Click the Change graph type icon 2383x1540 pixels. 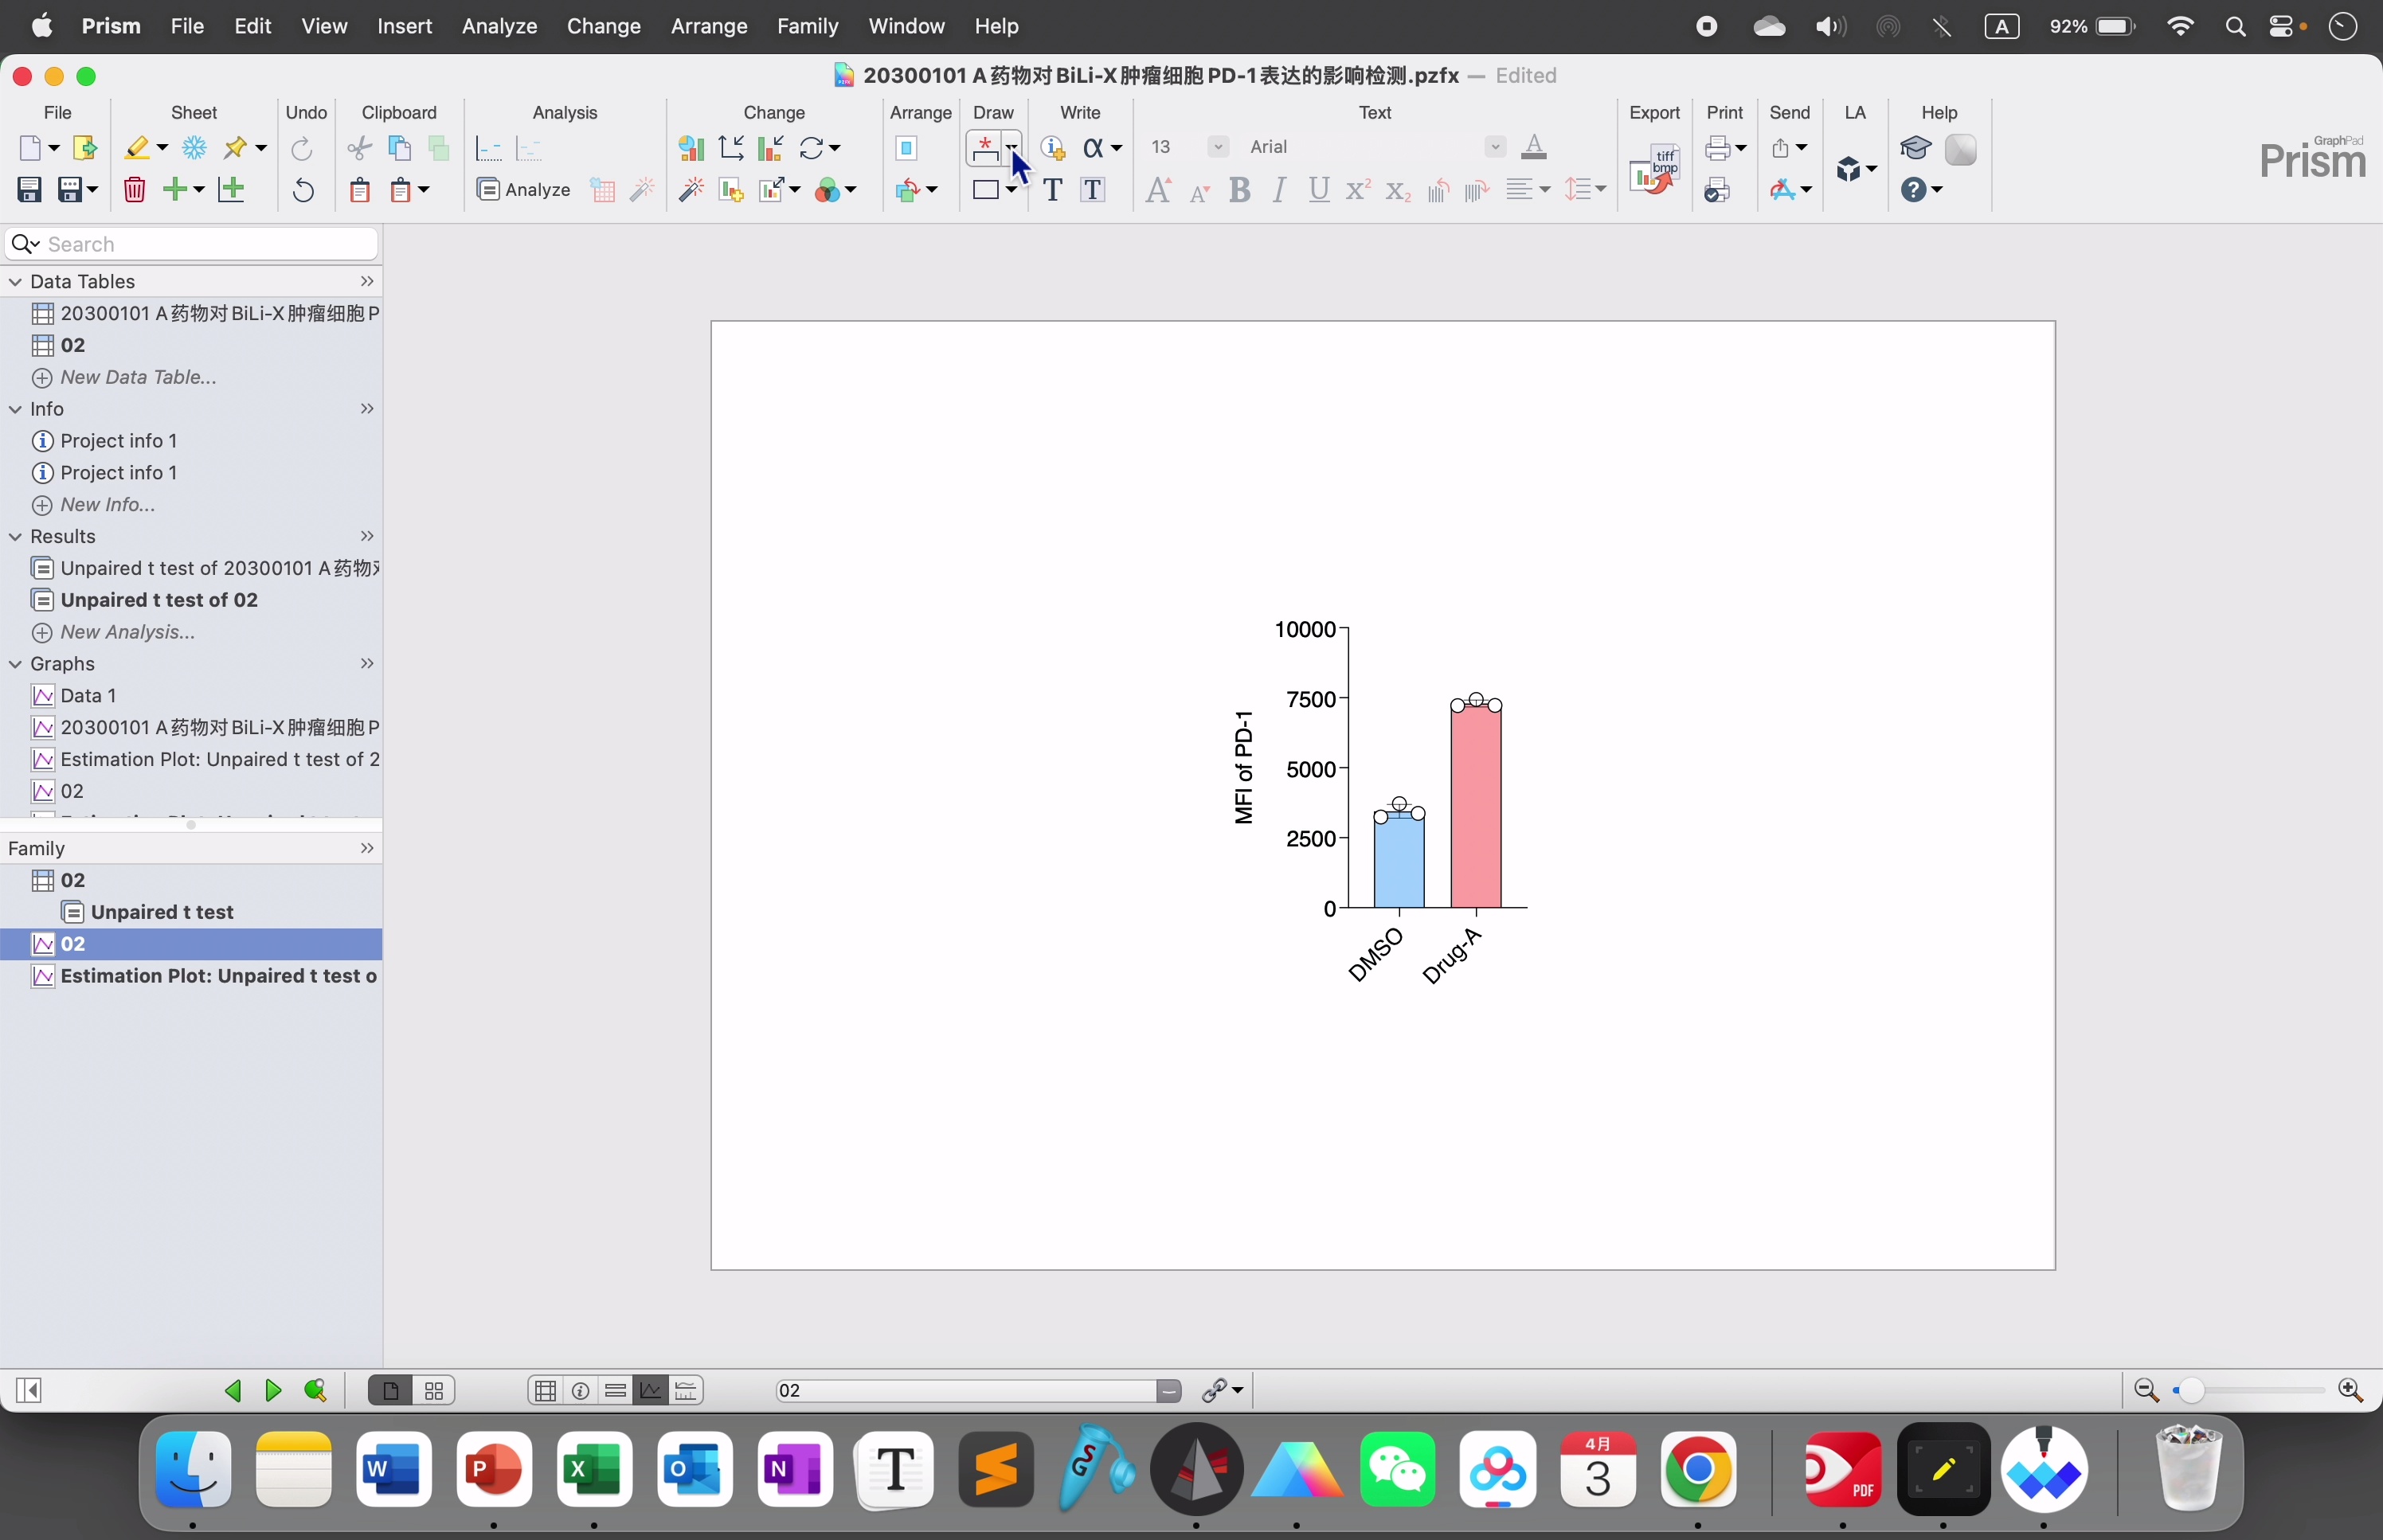click(690, 148)
